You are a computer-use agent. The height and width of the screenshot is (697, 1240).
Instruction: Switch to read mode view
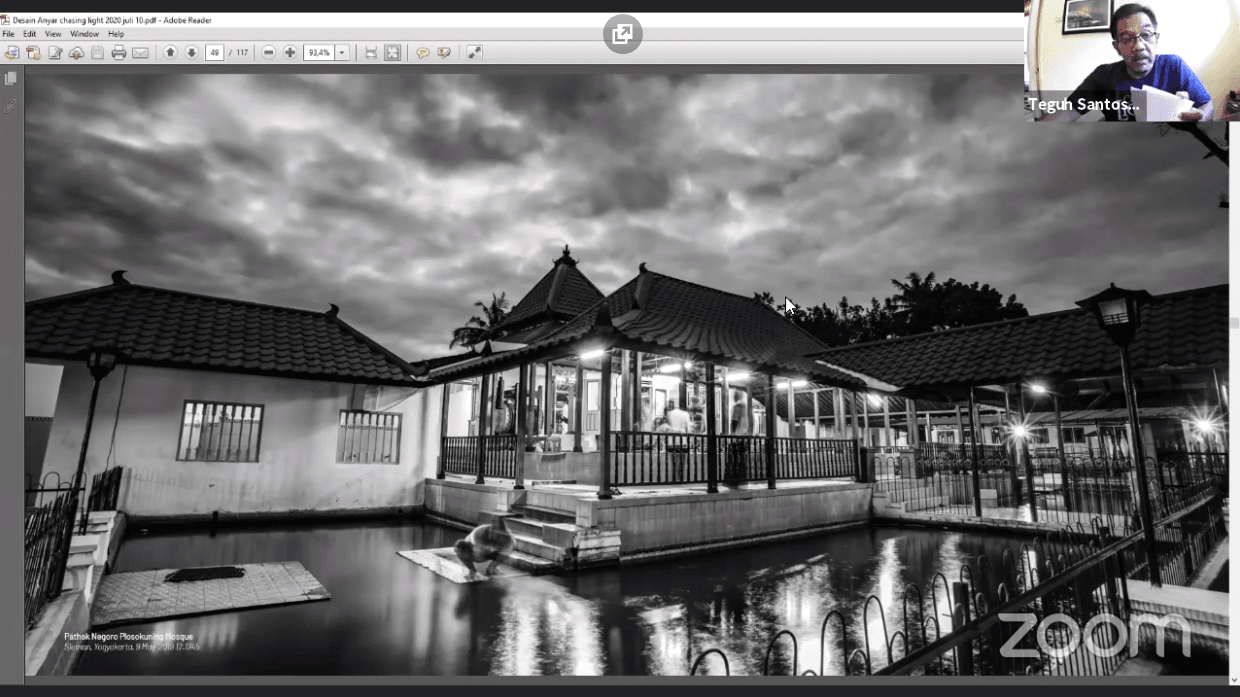[x=475, y=53]
